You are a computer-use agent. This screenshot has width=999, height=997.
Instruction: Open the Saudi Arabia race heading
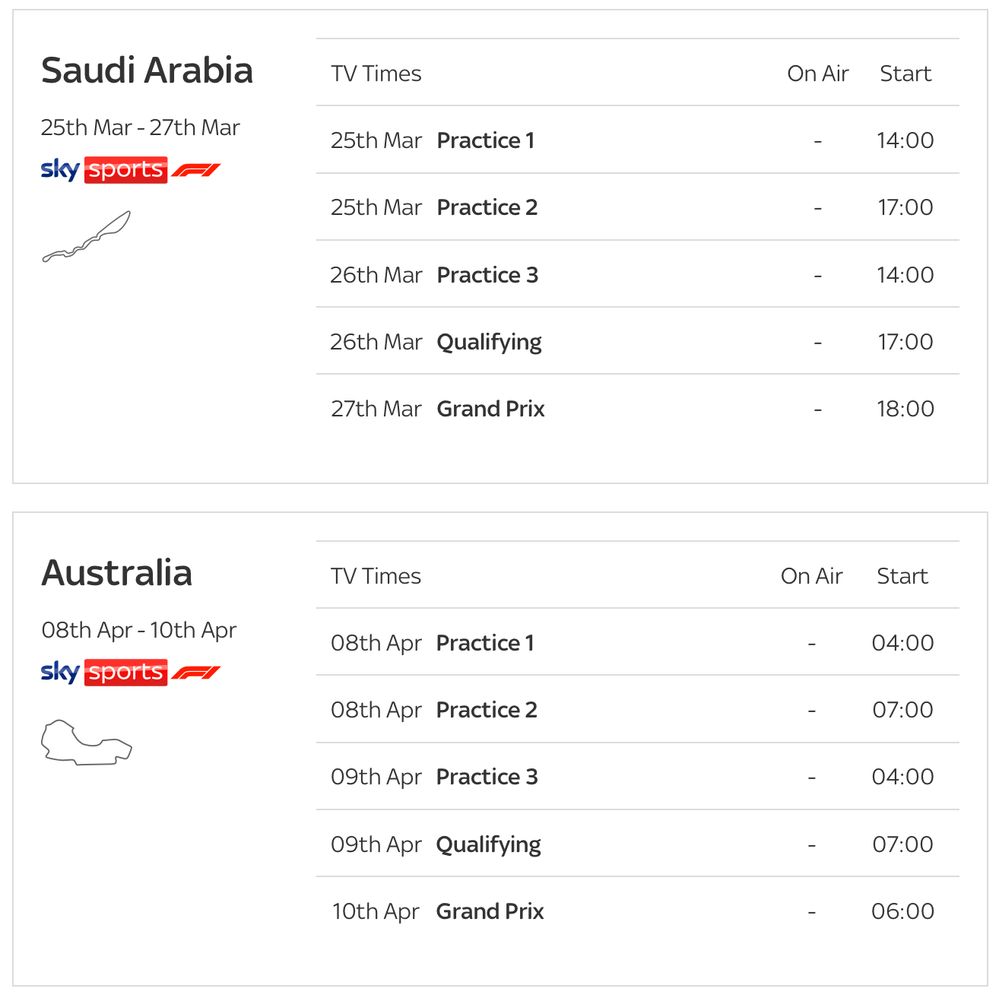pos(147,71)
